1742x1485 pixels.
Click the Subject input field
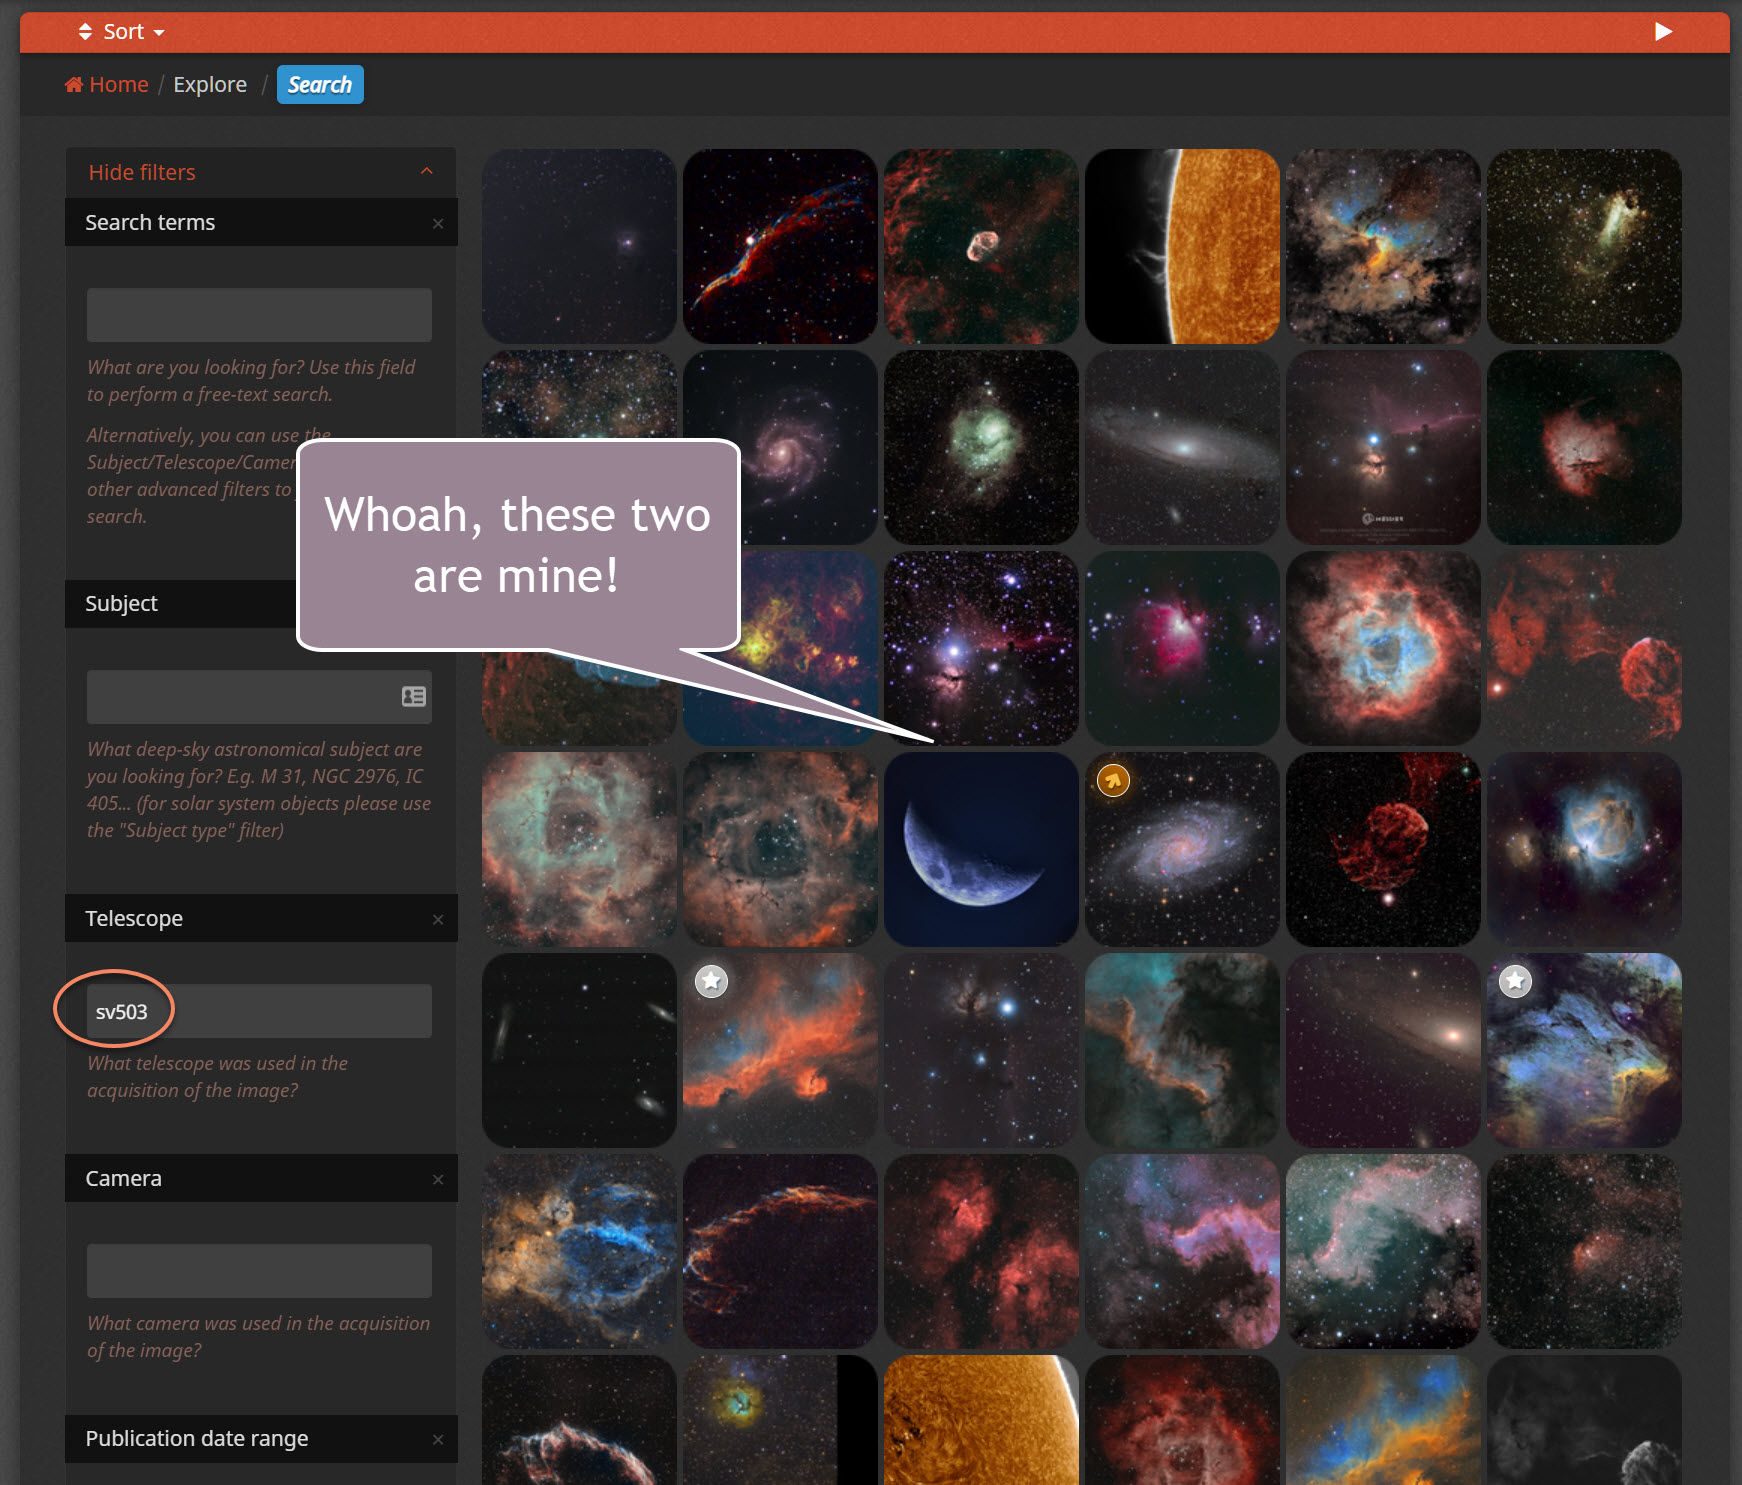(240, 697)
